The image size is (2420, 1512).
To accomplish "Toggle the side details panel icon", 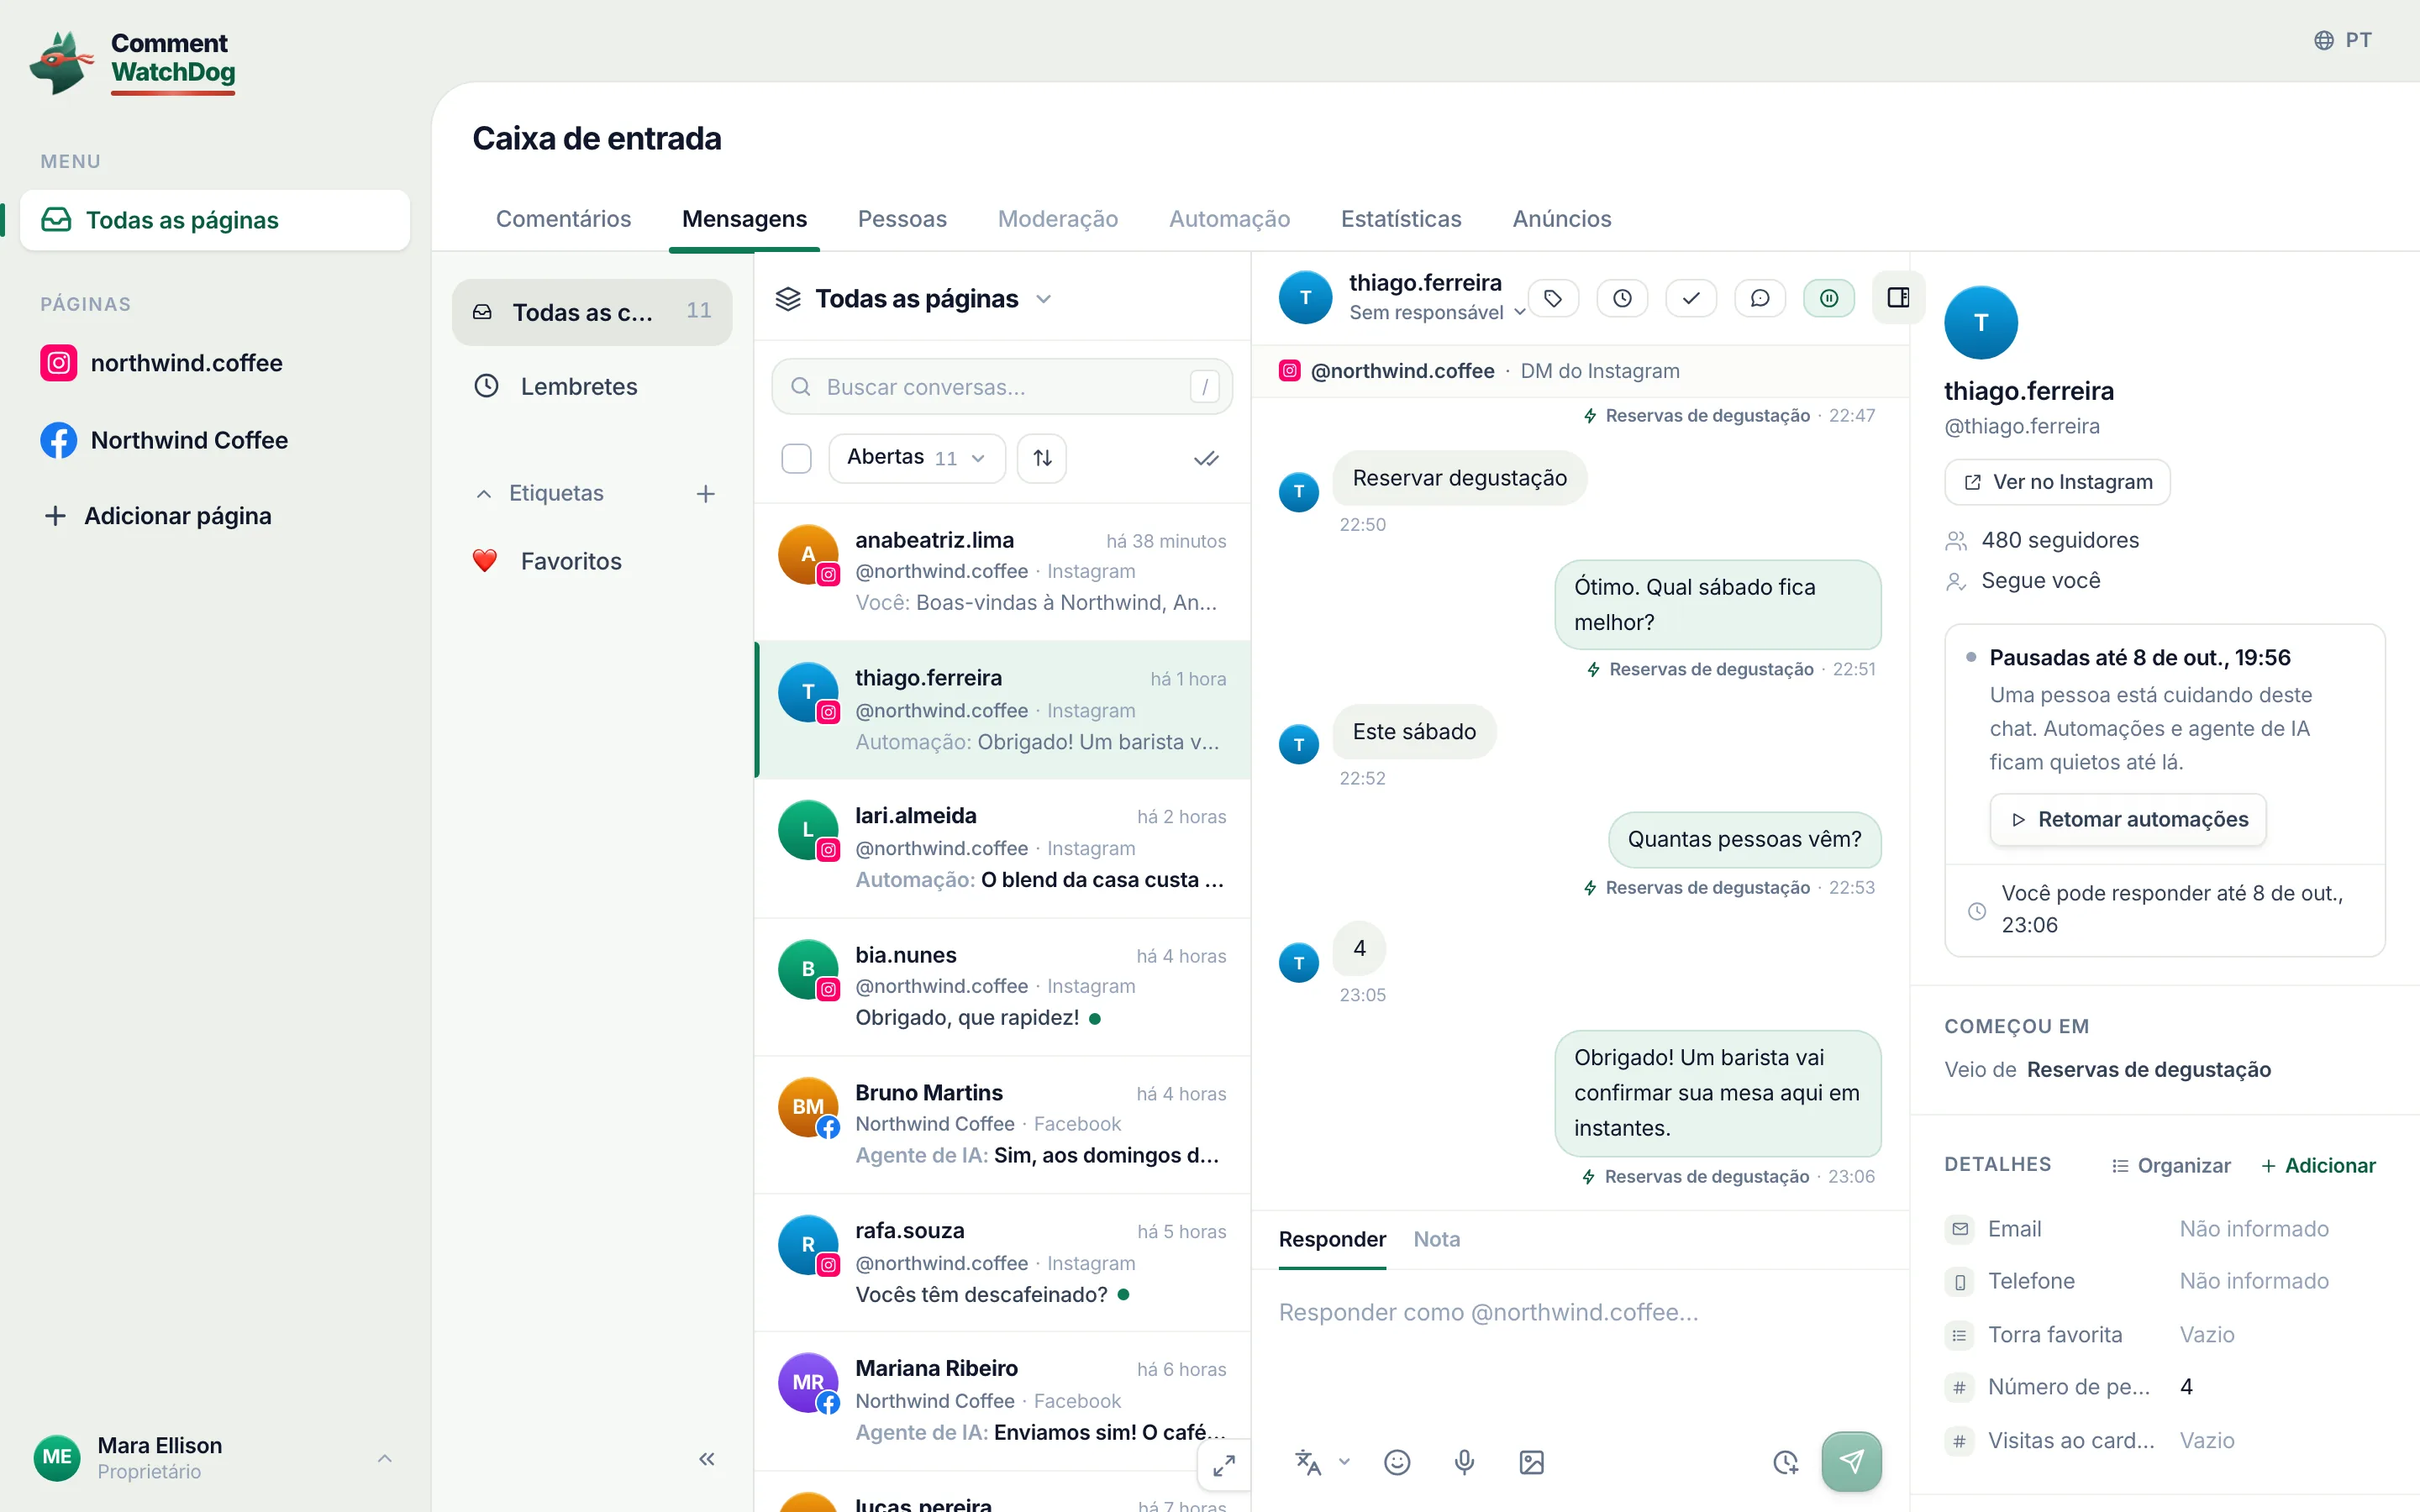I will point(1898,297).
